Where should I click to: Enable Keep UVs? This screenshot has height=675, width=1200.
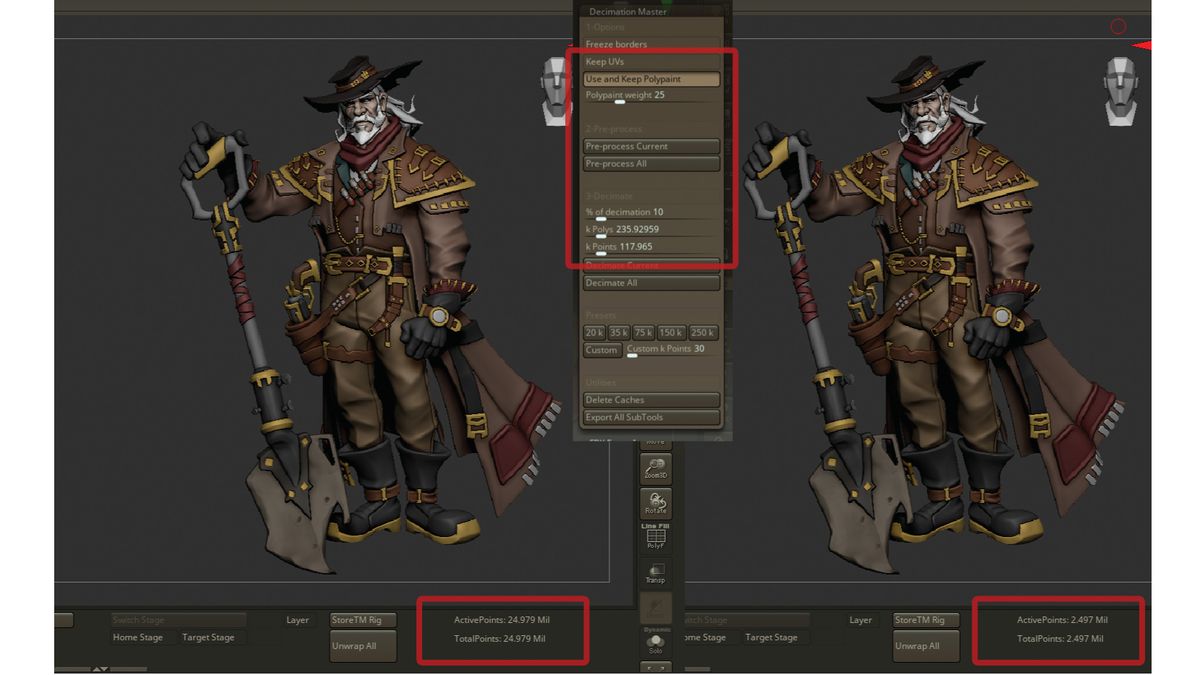tap(649, 60)
